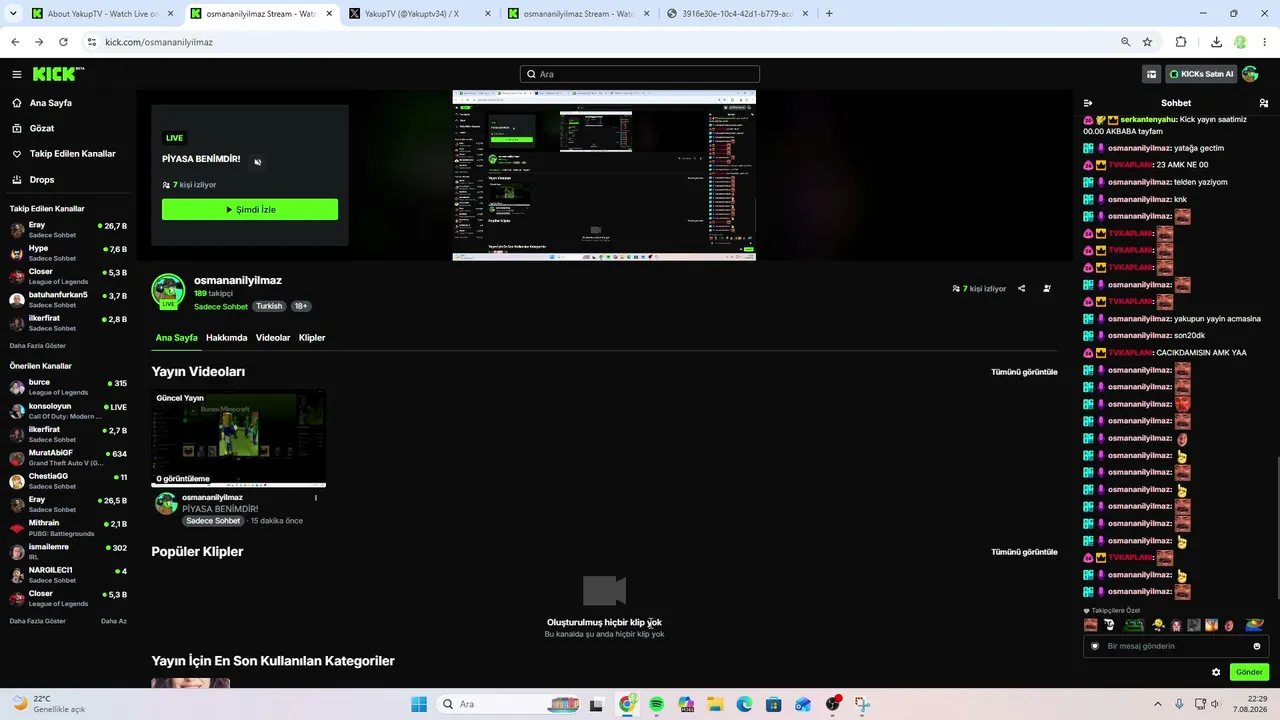Click the follow user icon near share

(1047, 289)
